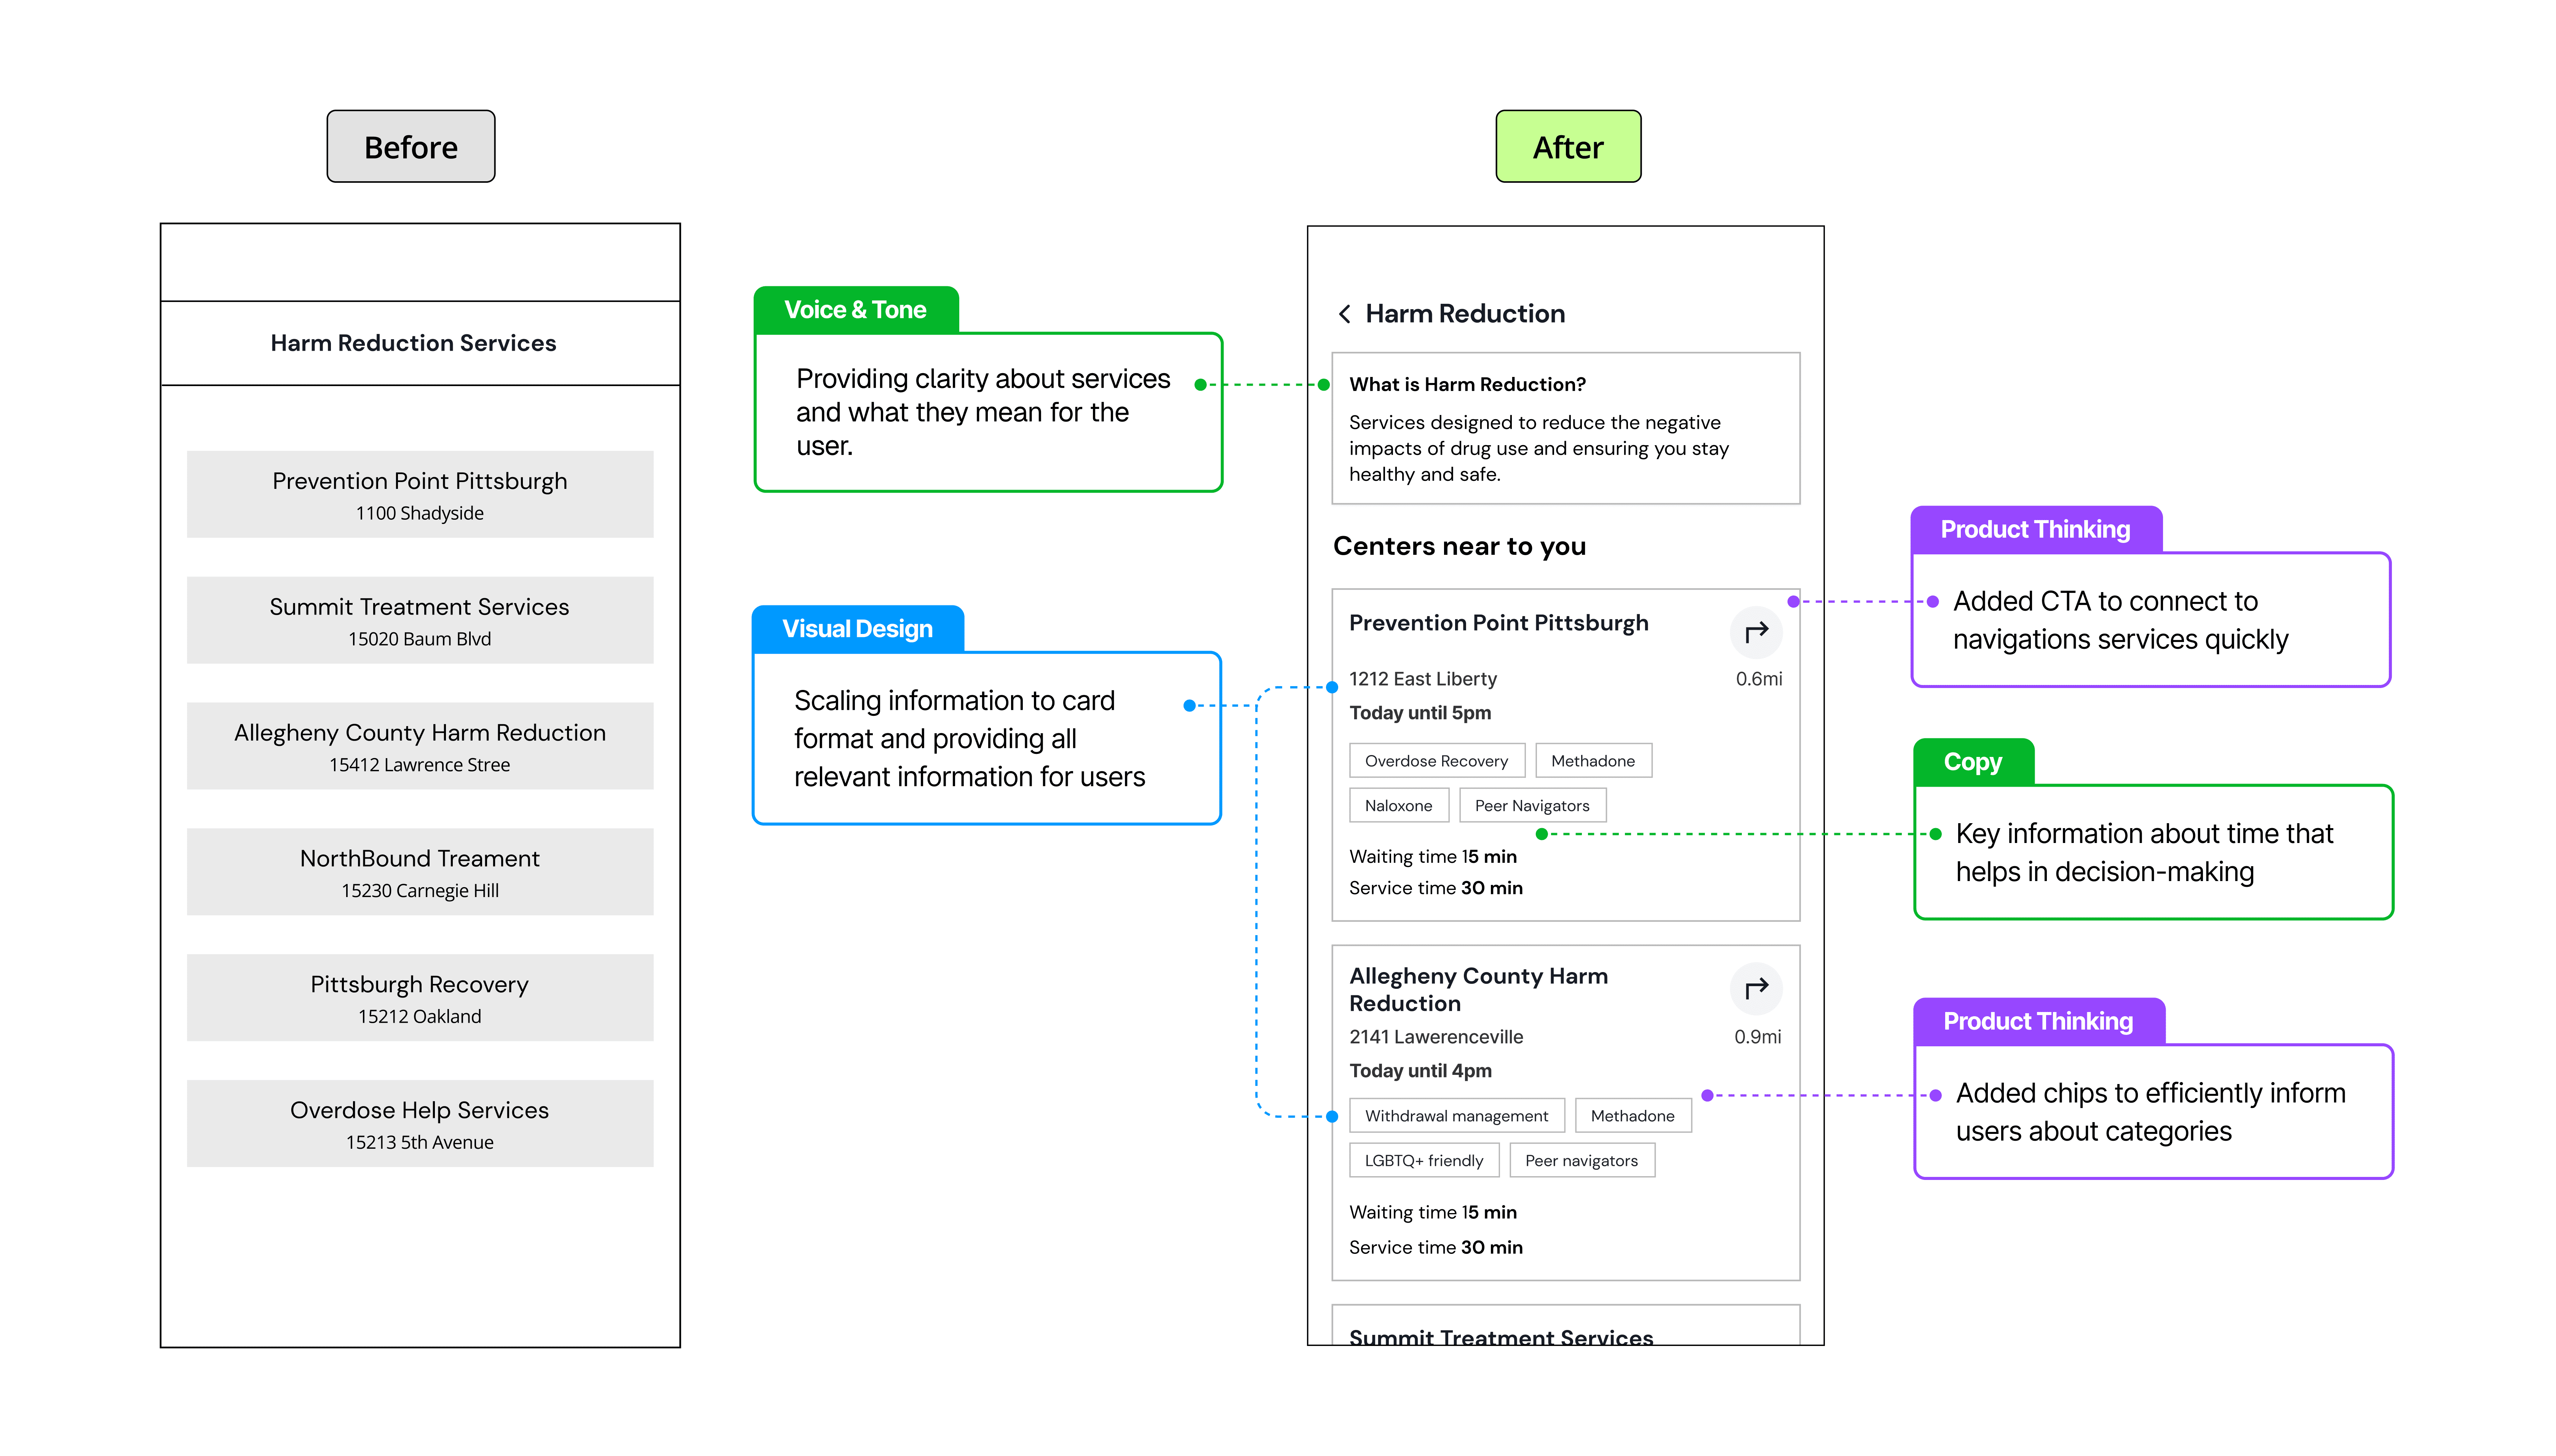Click back chevron beside Harm Reduction title

[1344, 314]
